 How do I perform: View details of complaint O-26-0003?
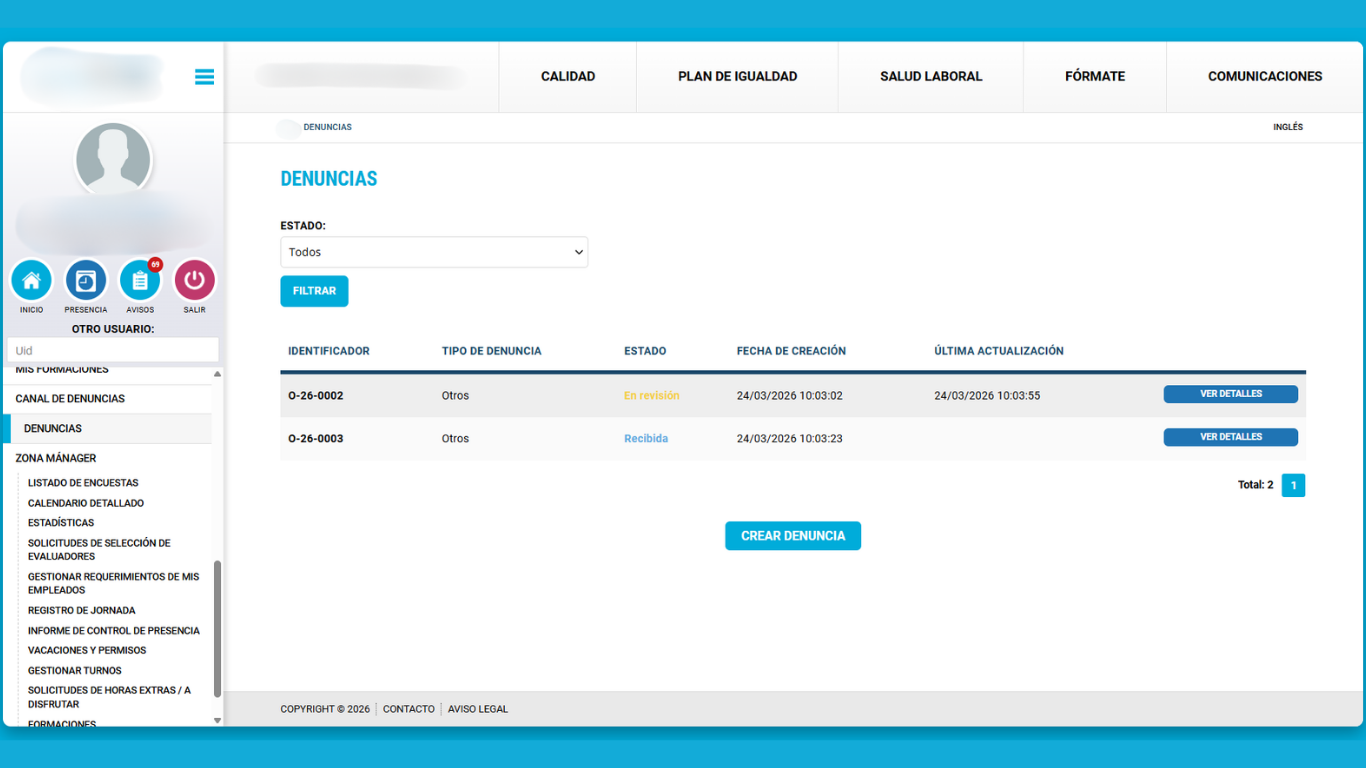point(1230,437)
